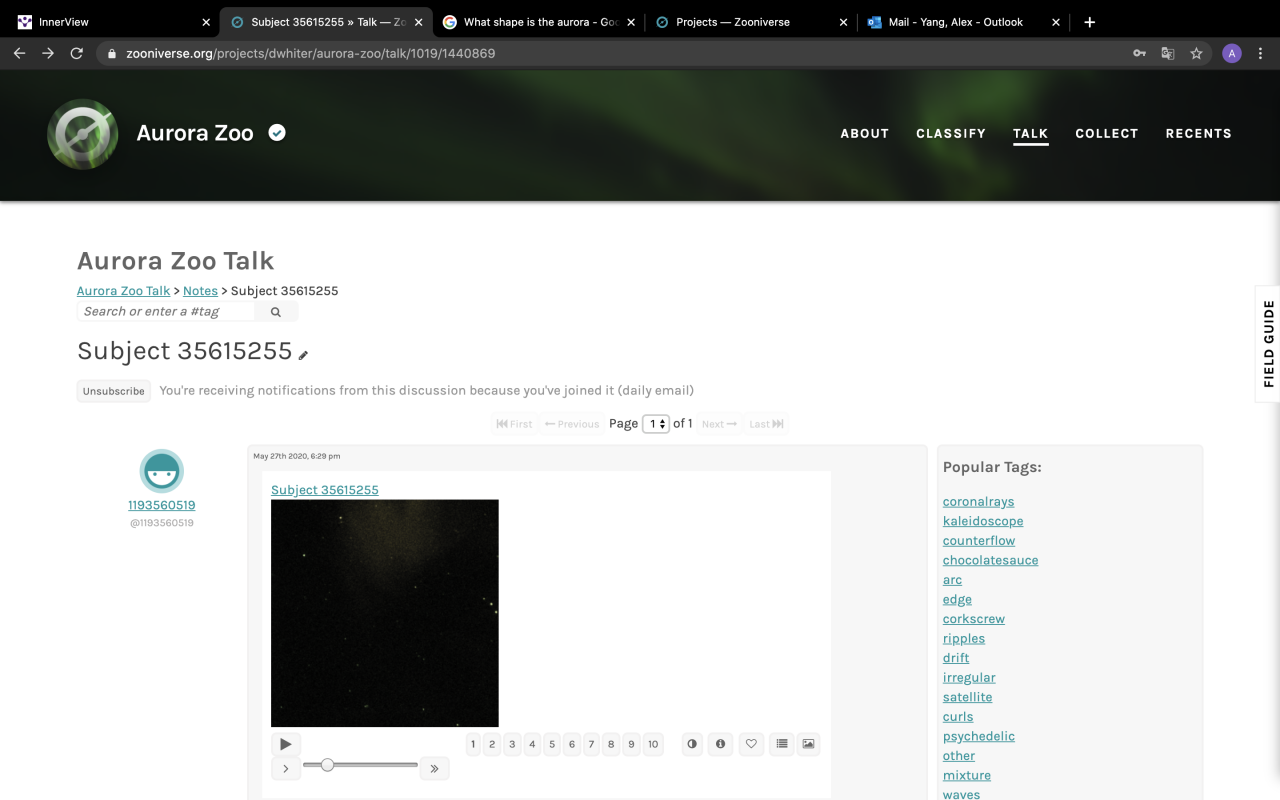This screenshot has width=1280, height=800.
Task: Click the slow speed single-chevron button
Action: (x=286, y=769)
